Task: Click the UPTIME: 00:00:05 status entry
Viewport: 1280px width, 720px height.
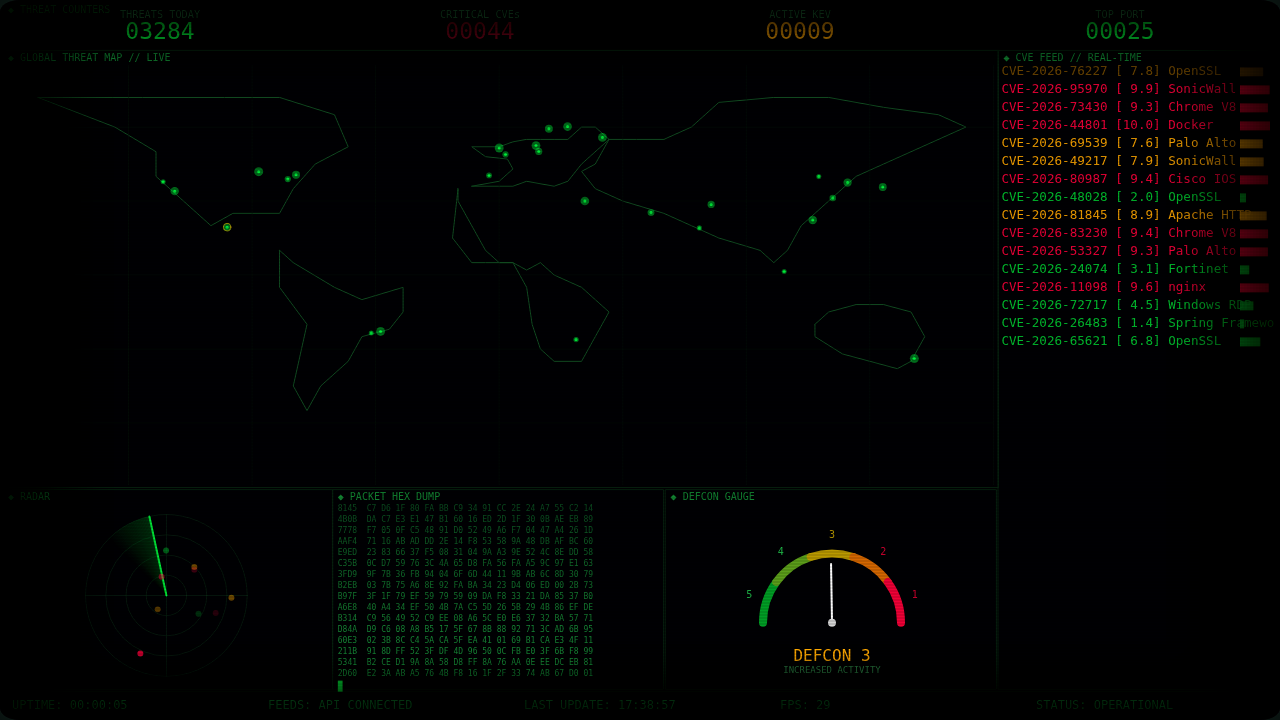Action: click(x=70, y=705)
